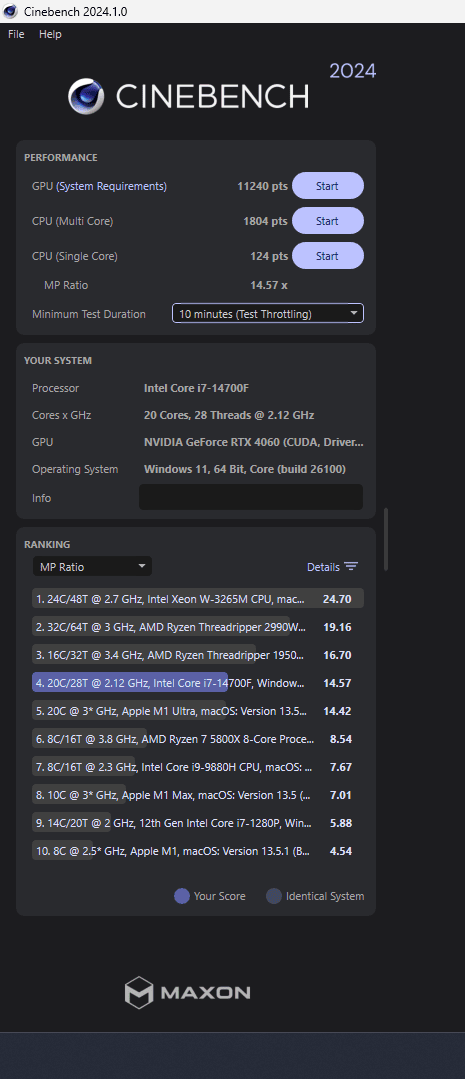The height and width of the screenshot is (1079, 465).
Task: Click the 11240 pts GPU score
Action: (262, 186)
